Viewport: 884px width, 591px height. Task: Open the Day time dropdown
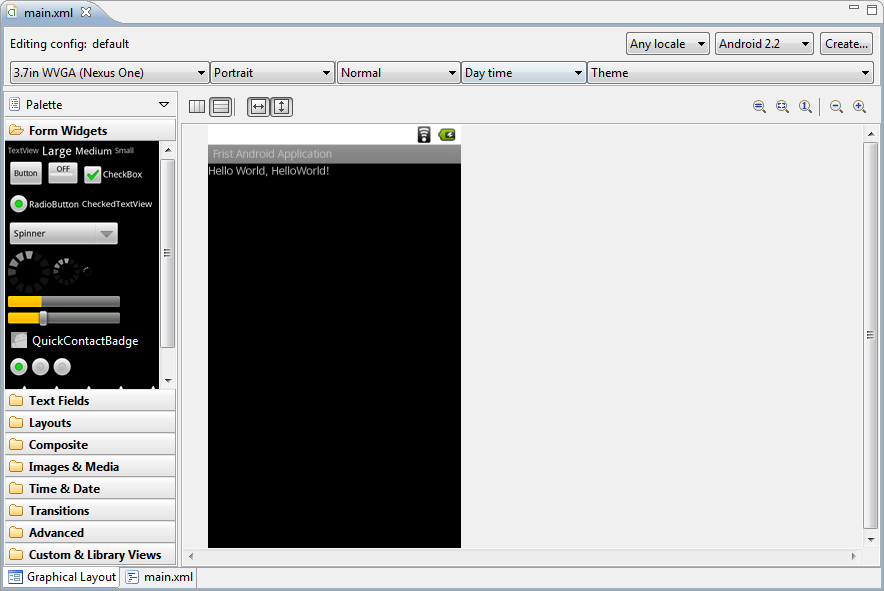[x=524, y=73]
